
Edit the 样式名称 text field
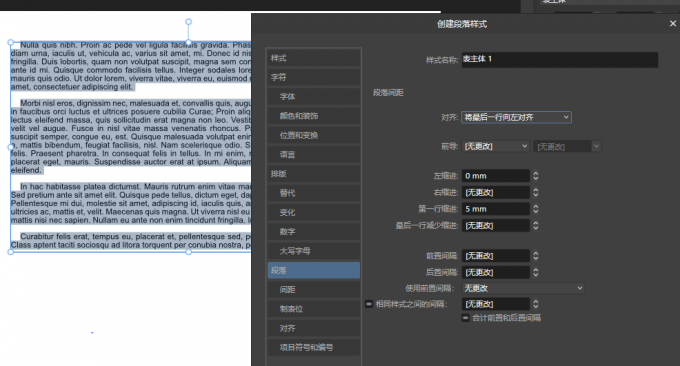click(559, 59)
